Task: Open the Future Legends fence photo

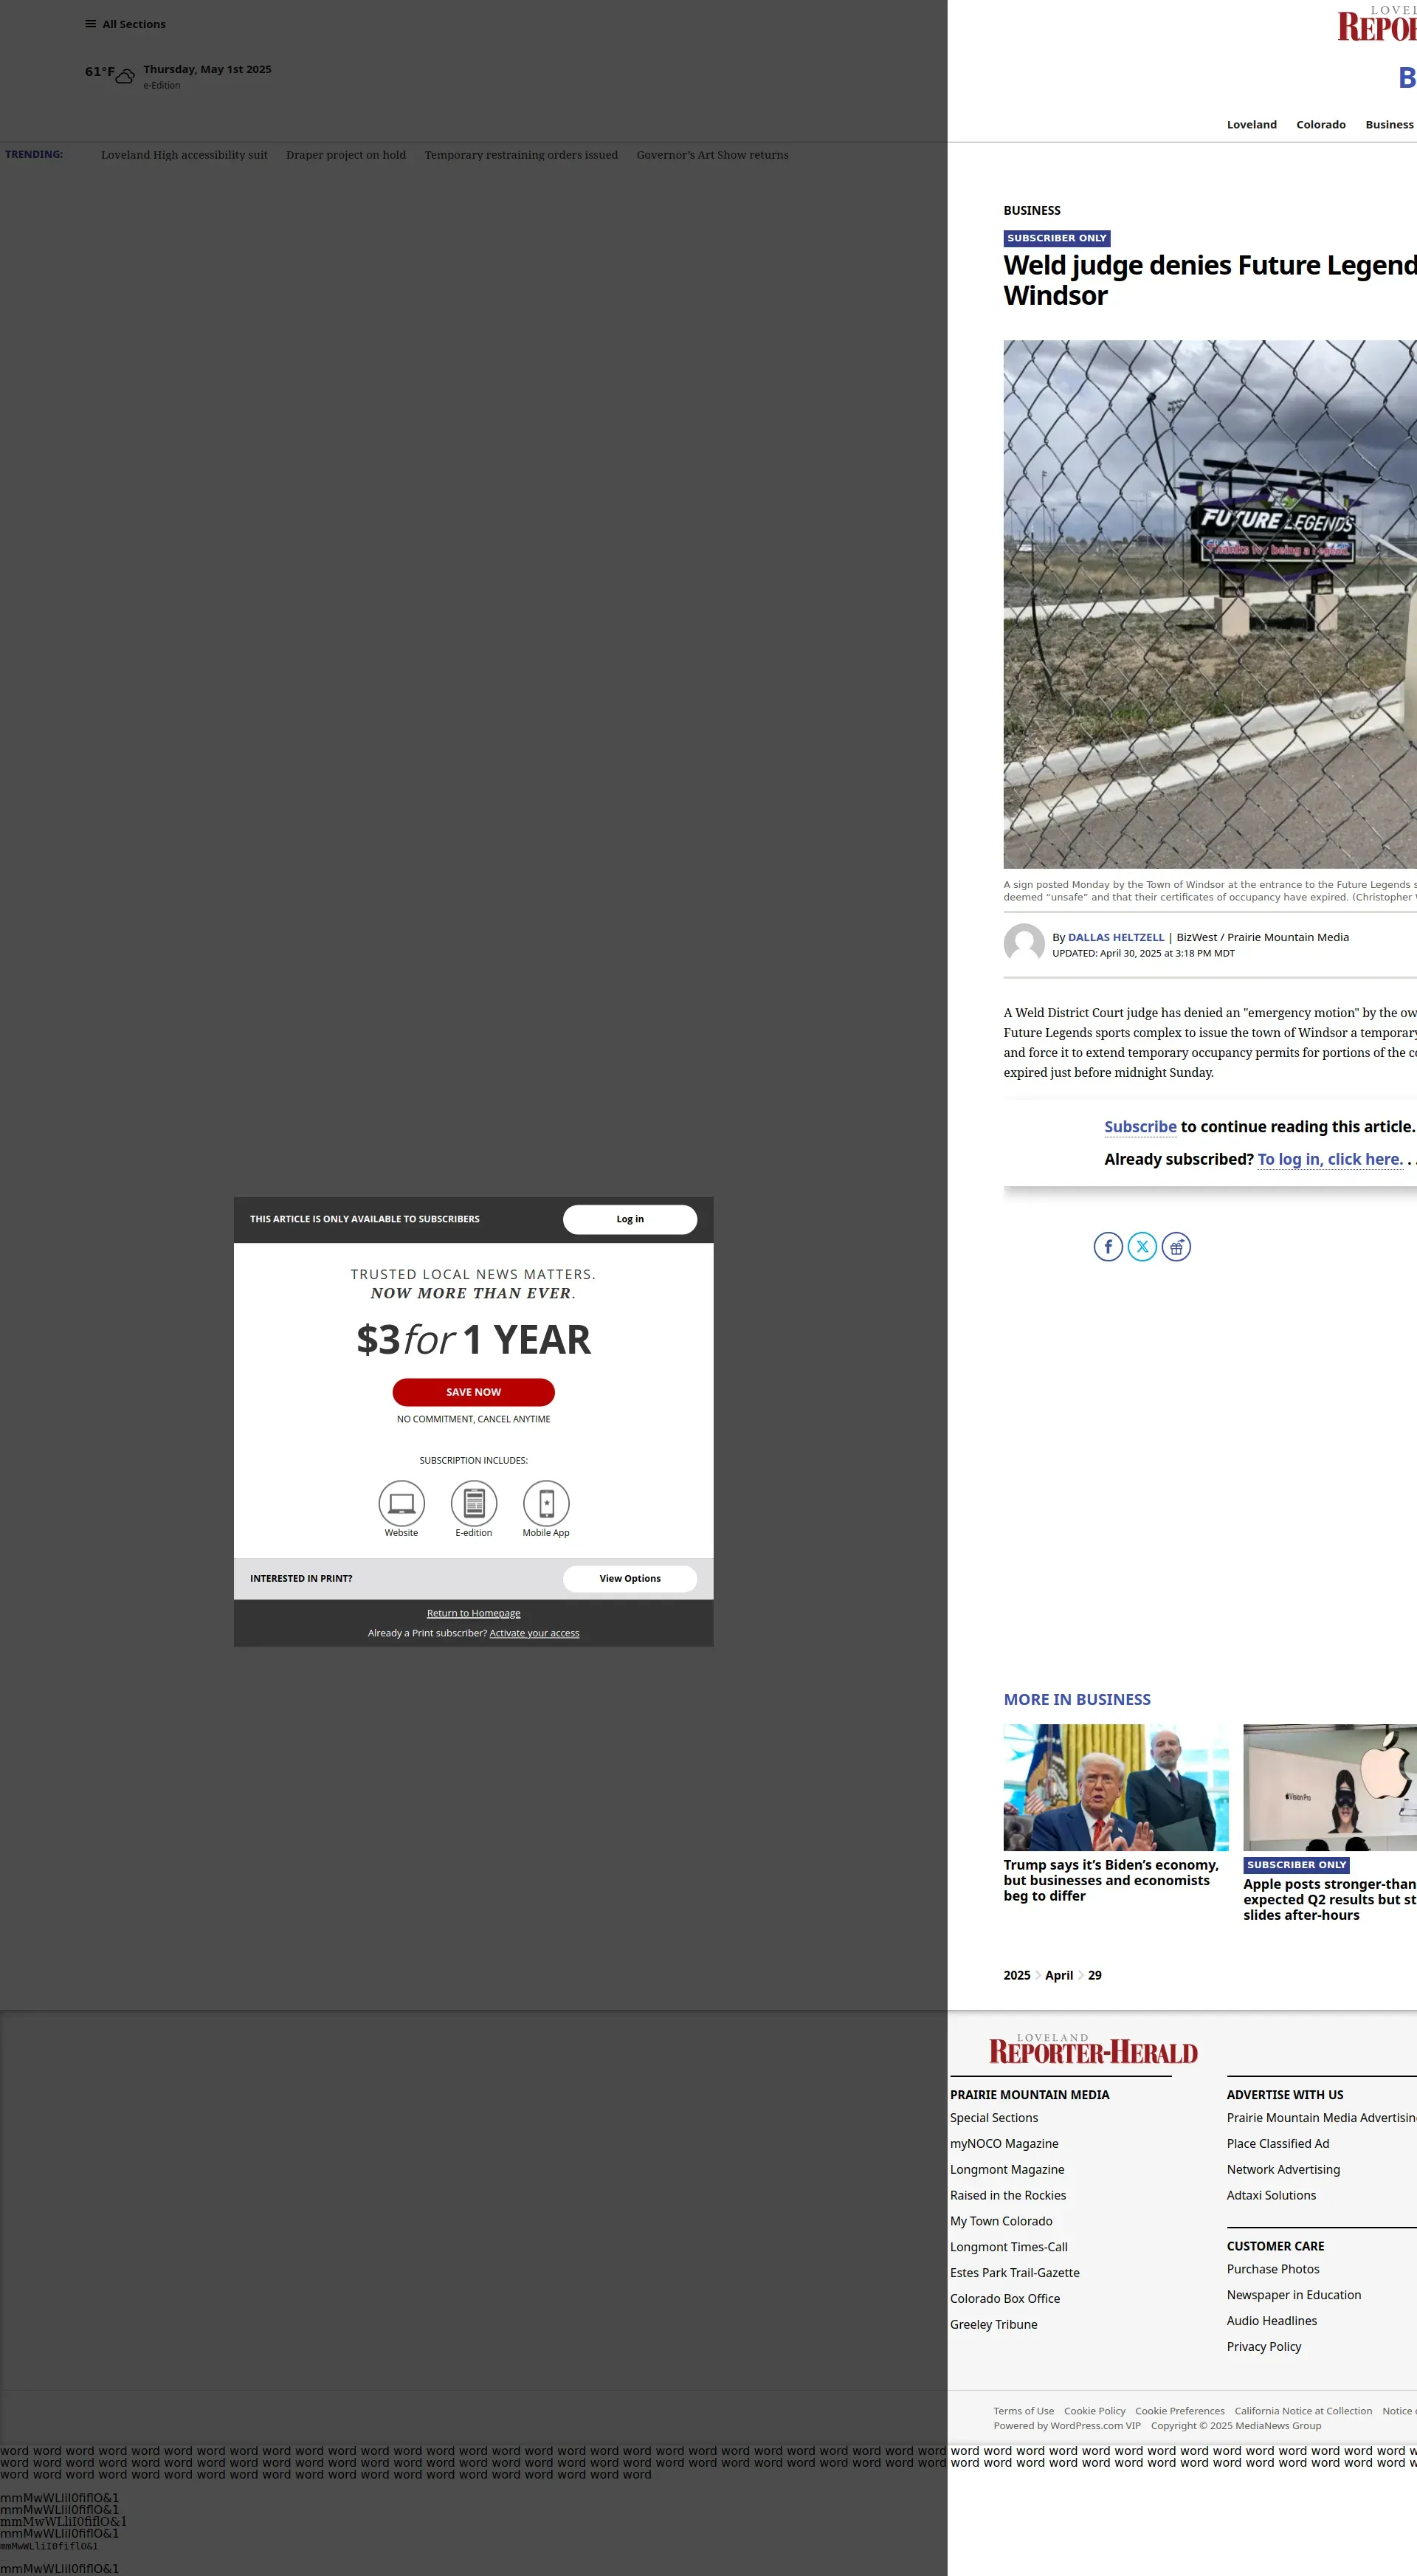Action: pos(1210,604)
